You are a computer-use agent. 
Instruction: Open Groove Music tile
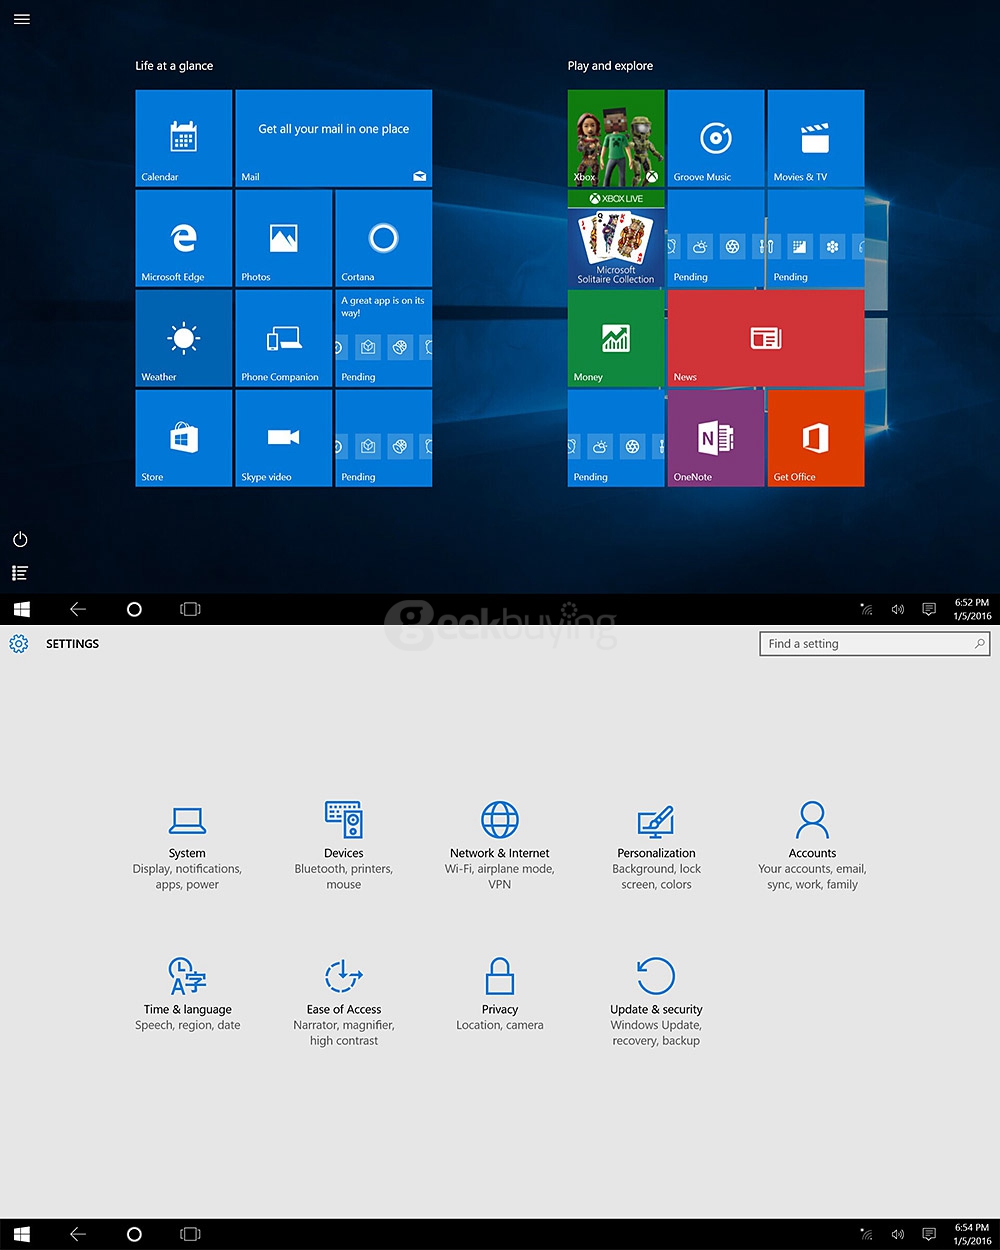click(716, 138)
